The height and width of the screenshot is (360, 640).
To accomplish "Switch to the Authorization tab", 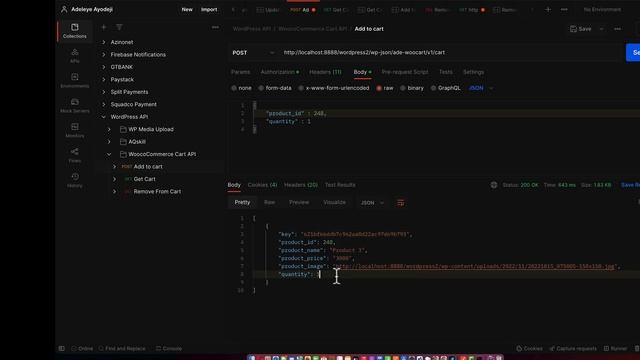I will pyautogui.click(x=280, y=72).
